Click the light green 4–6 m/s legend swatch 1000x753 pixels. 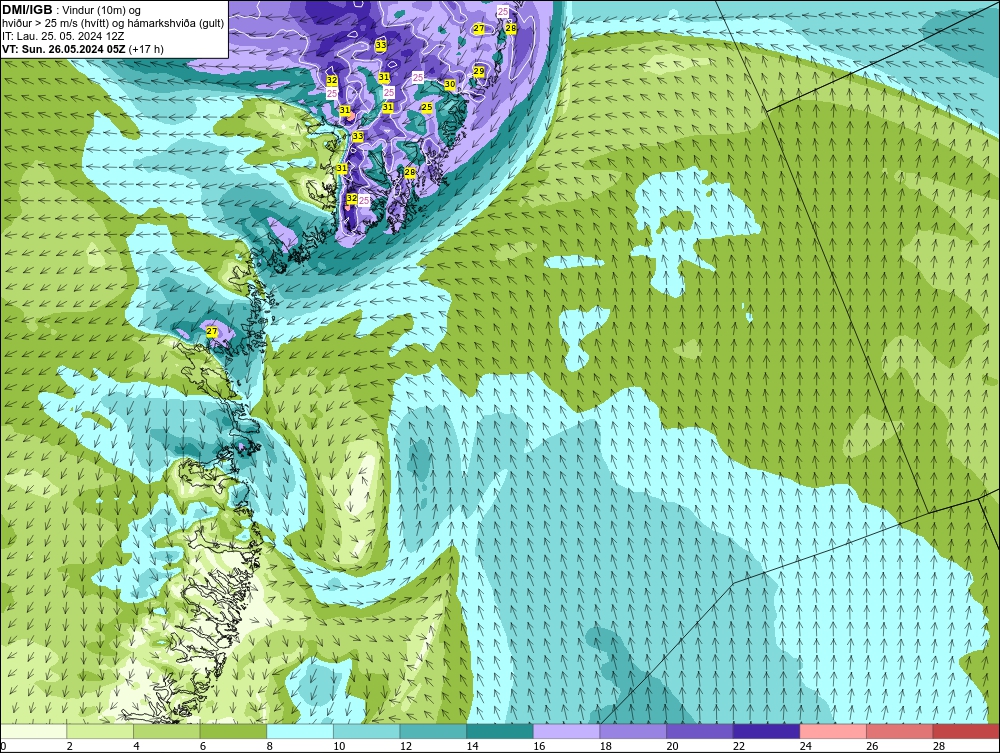click(x=166, y=731)
